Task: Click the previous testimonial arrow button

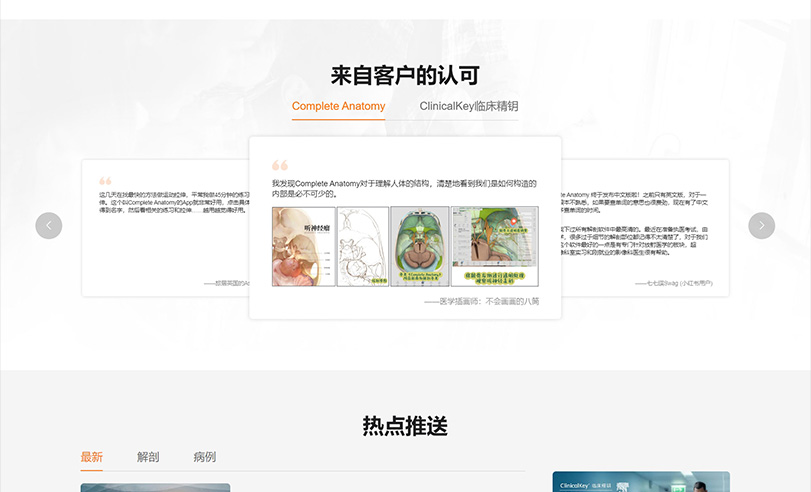Action: 49,226
